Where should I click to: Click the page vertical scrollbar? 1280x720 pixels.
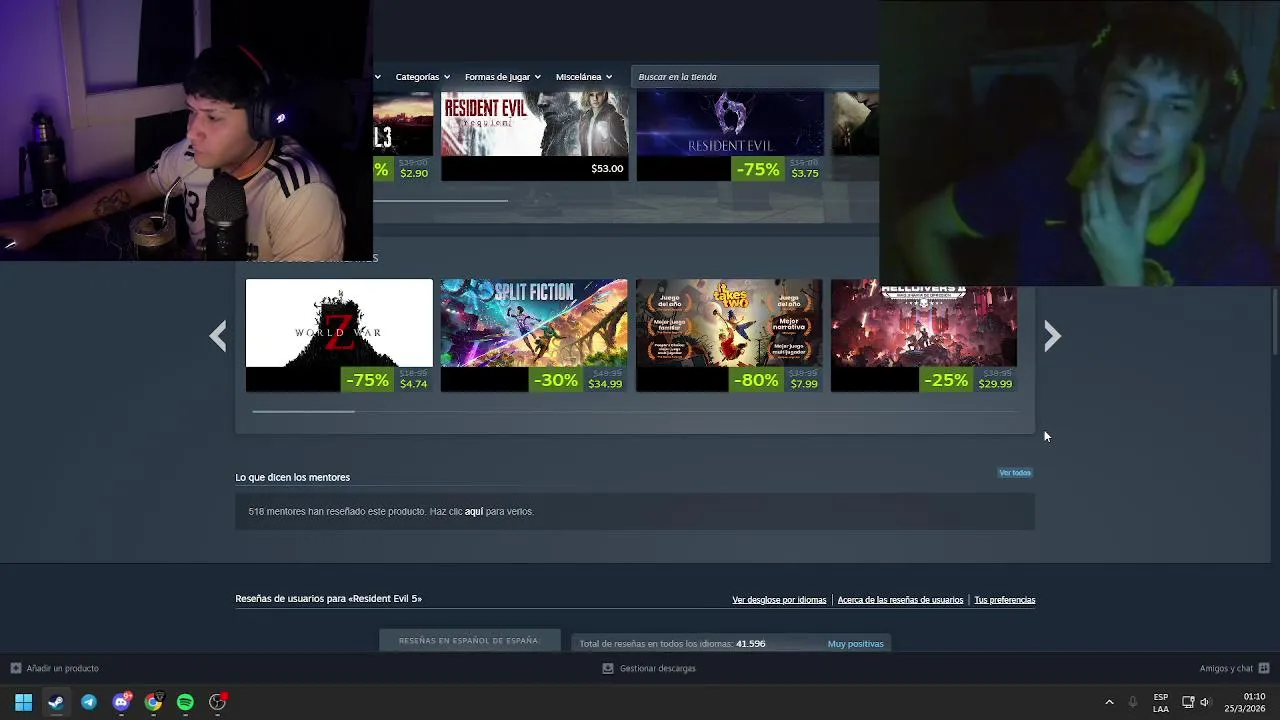click(x=1273, y=322)
